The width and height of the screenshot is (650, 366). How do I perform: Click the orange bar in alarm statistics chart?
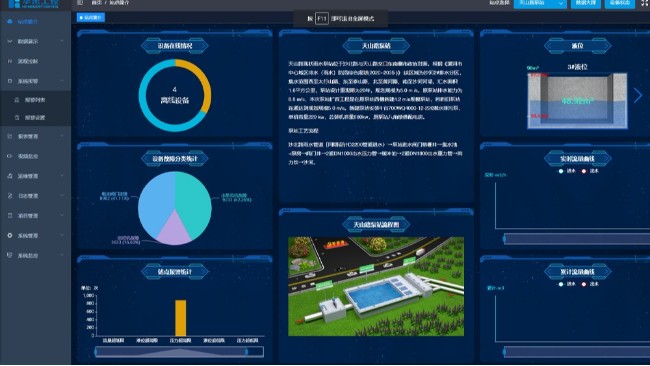pos(180,318)
